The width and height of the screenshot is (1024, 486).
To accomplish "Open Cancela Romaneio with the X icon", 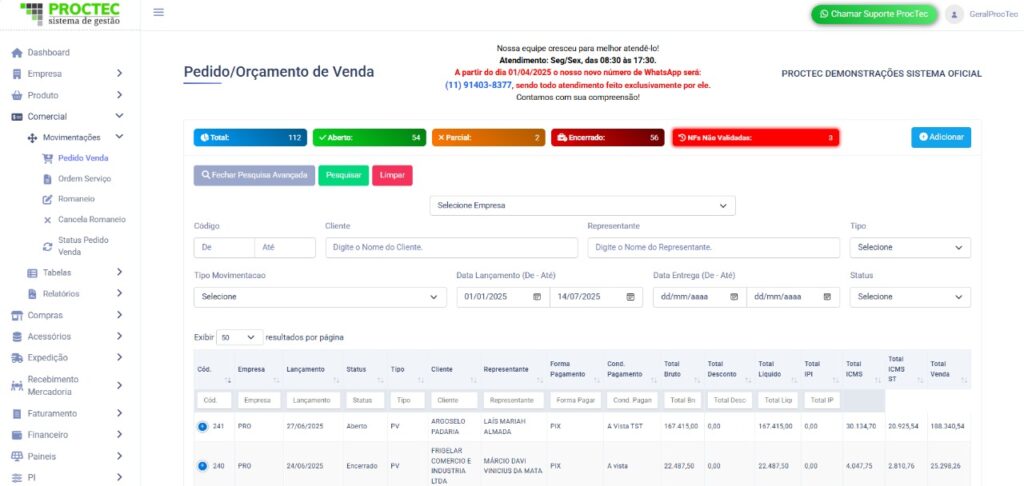I will [47, 219].
